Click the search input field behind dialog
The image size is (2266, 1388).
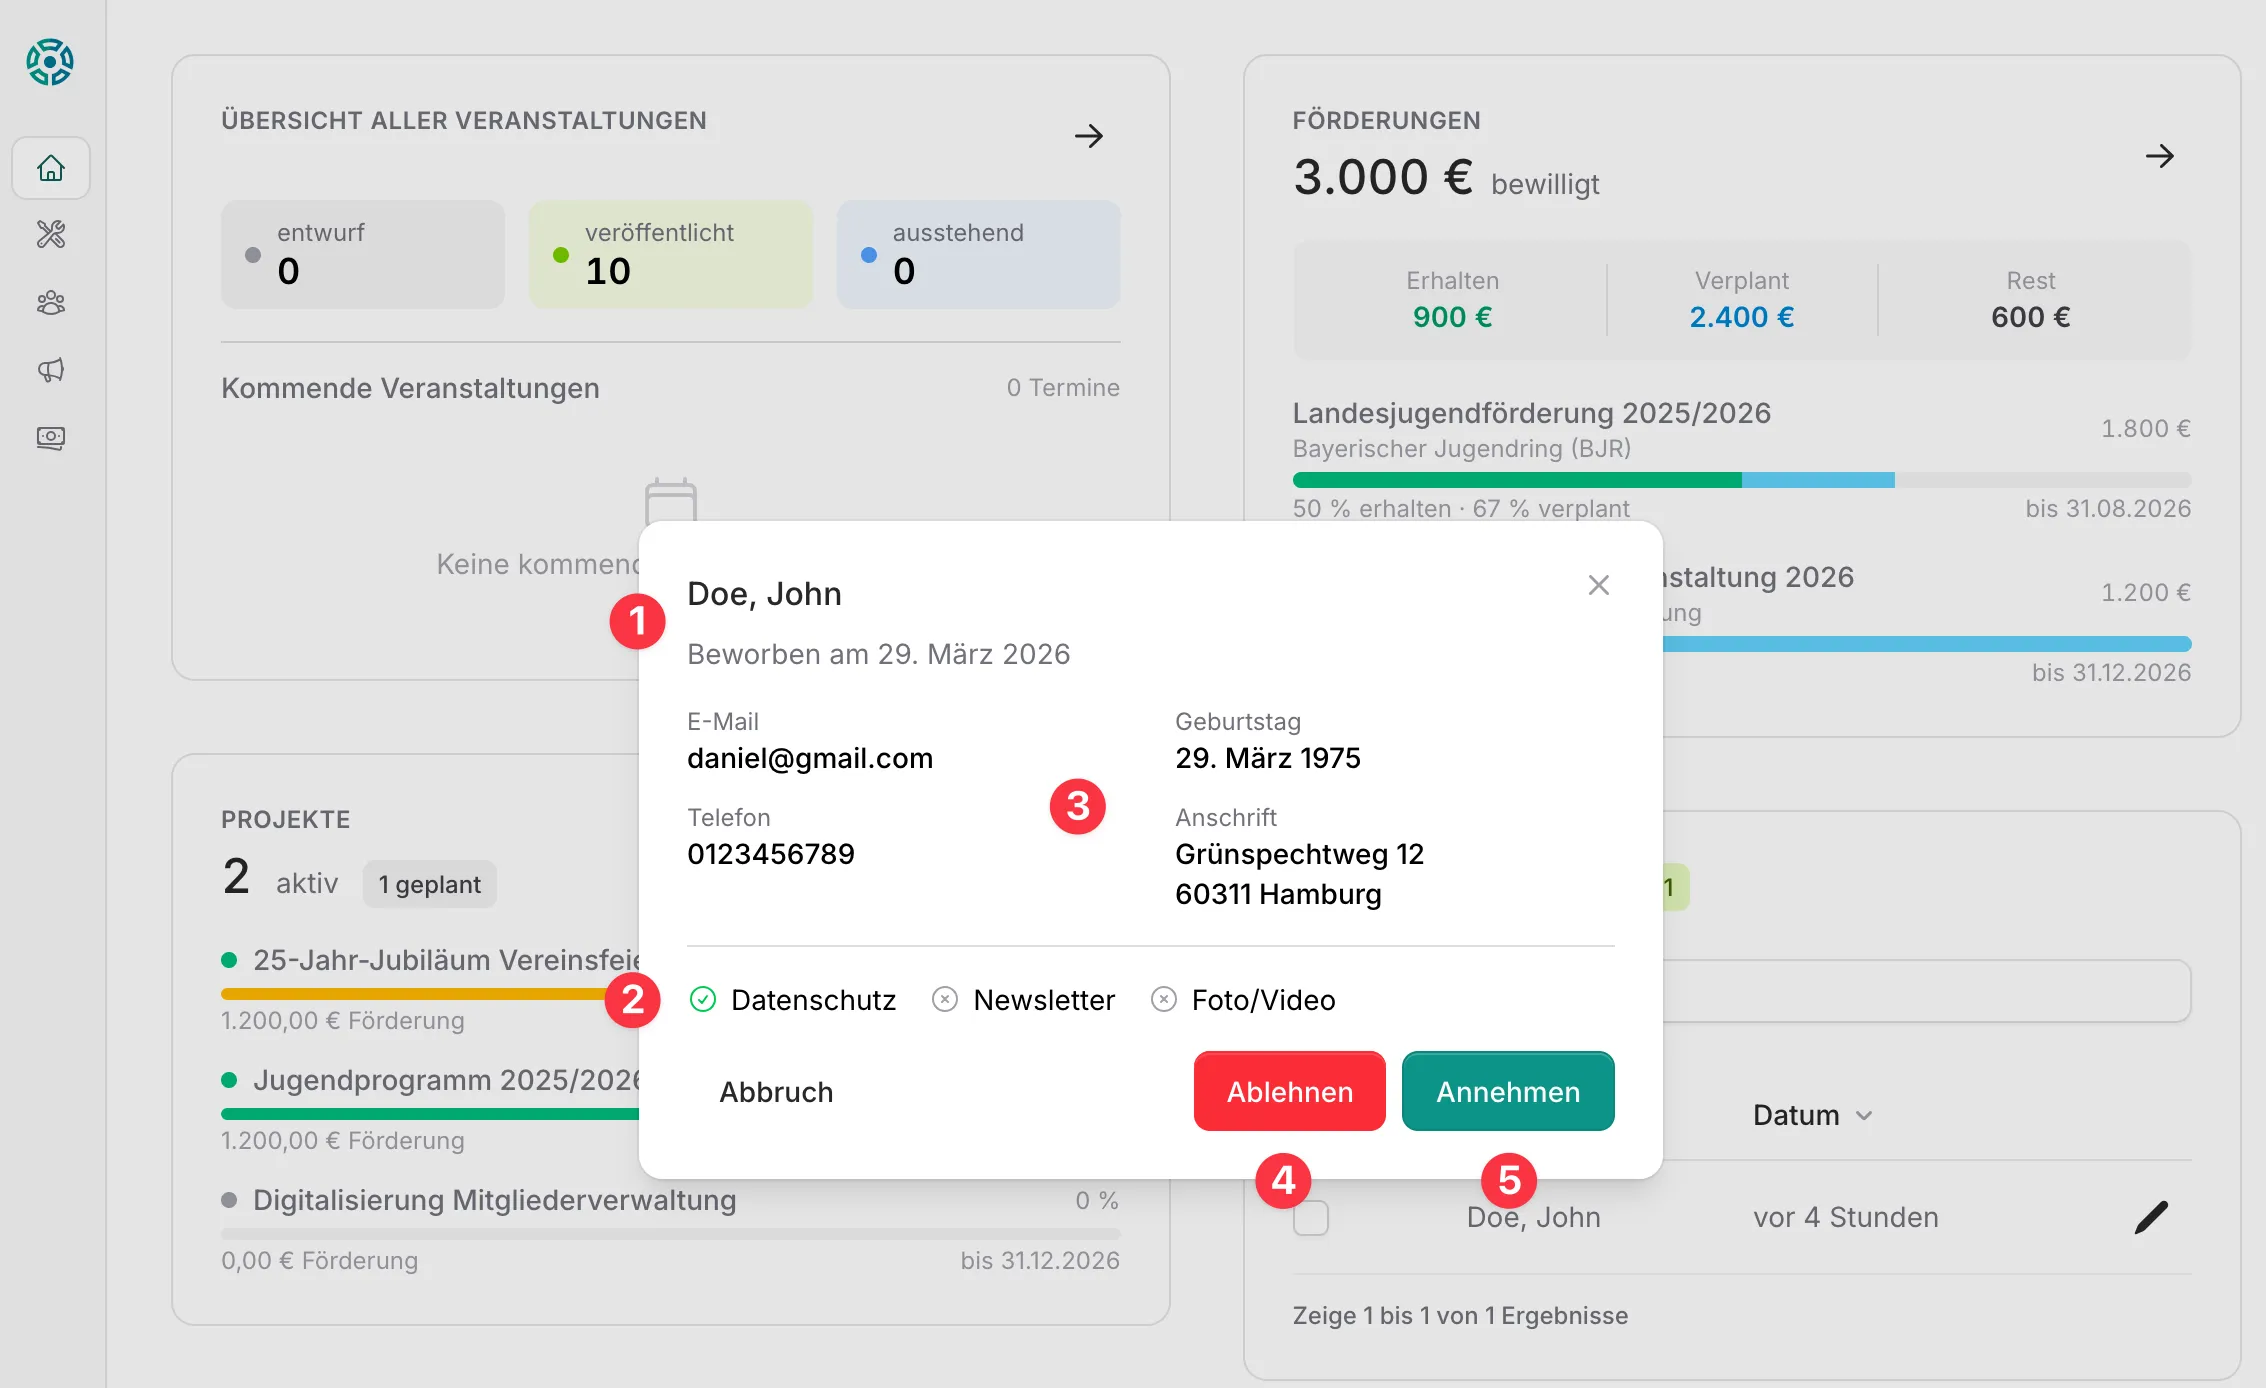tap(1927, 991)
